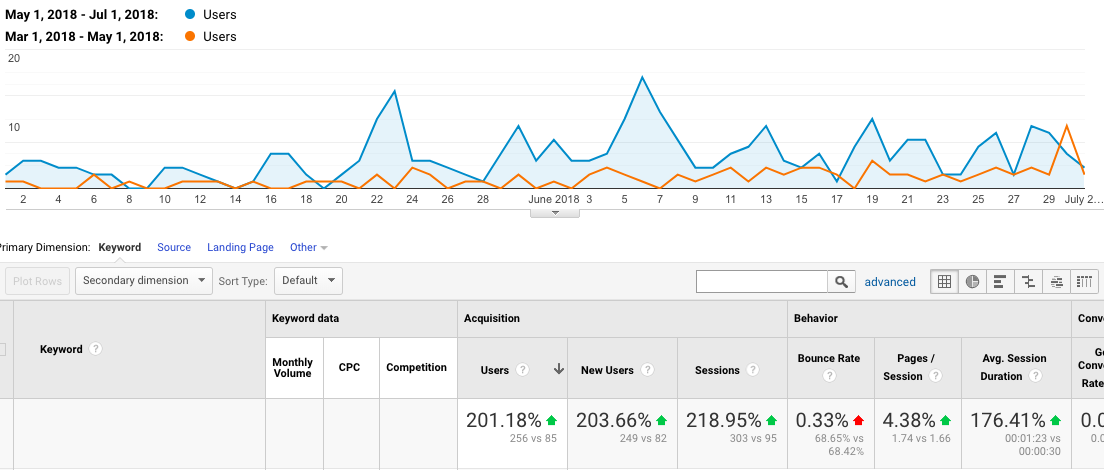Click green up arrow beside 203.66%
1104x470 pixels.
click(661, 420)
